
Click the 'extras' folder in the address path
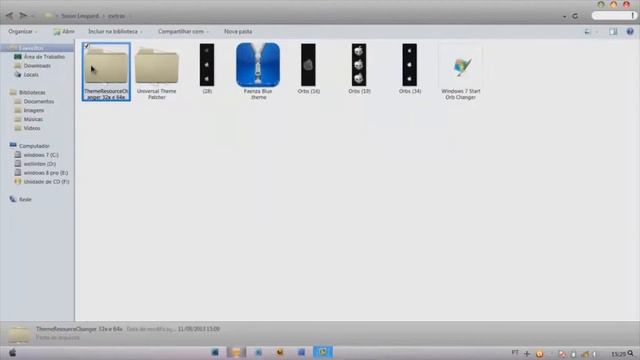[x=117, y=16]
